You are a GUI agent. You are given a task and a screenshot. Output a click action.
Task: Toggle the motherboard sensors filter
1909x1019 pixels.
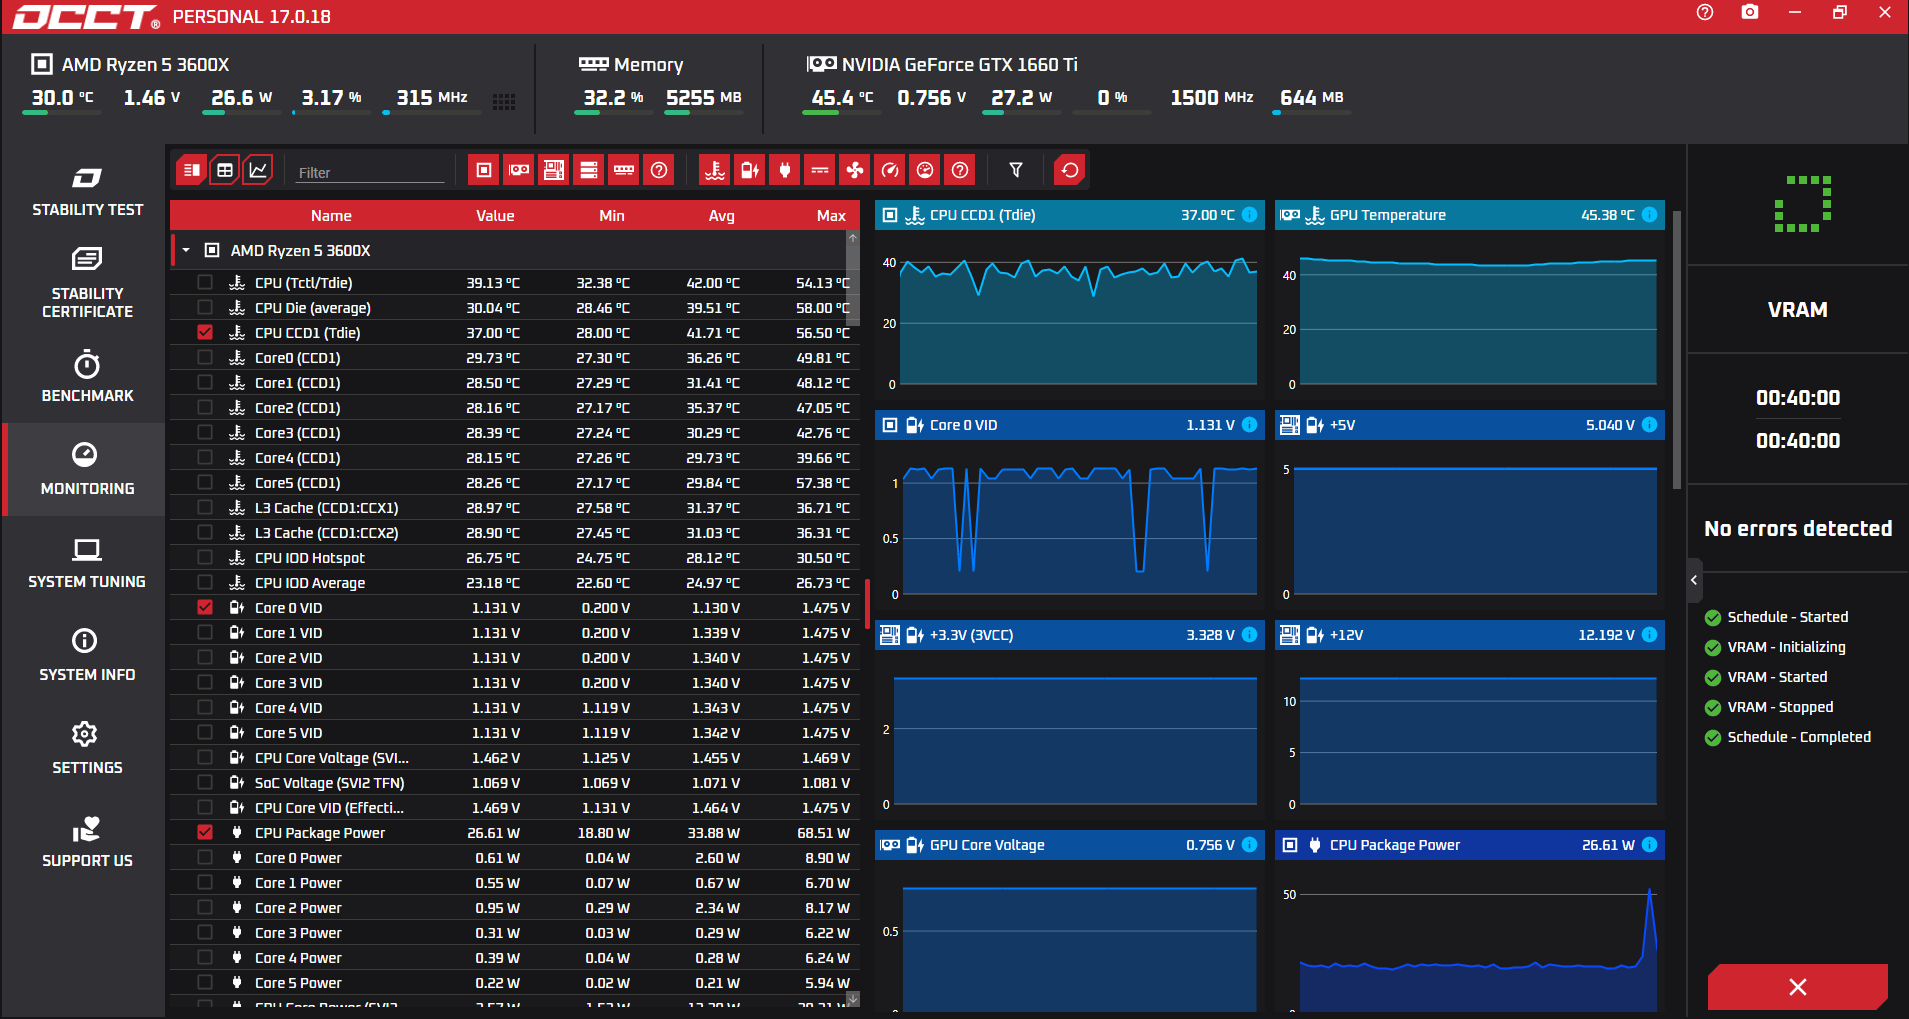click(x=554, y=170)
